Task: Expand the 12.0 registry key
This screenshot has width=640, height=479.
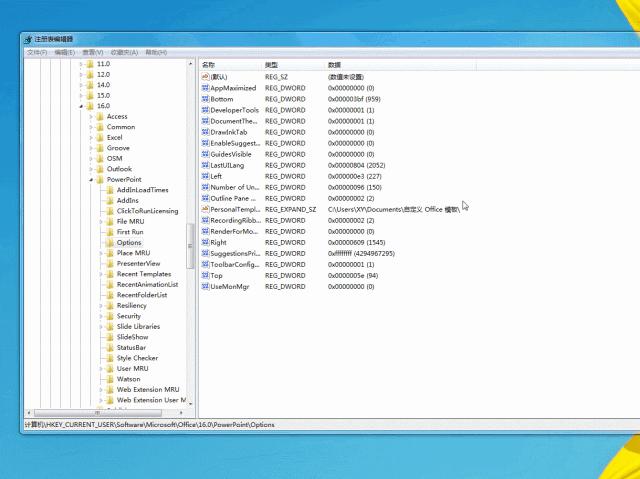Action: click(x=81, y=75)
